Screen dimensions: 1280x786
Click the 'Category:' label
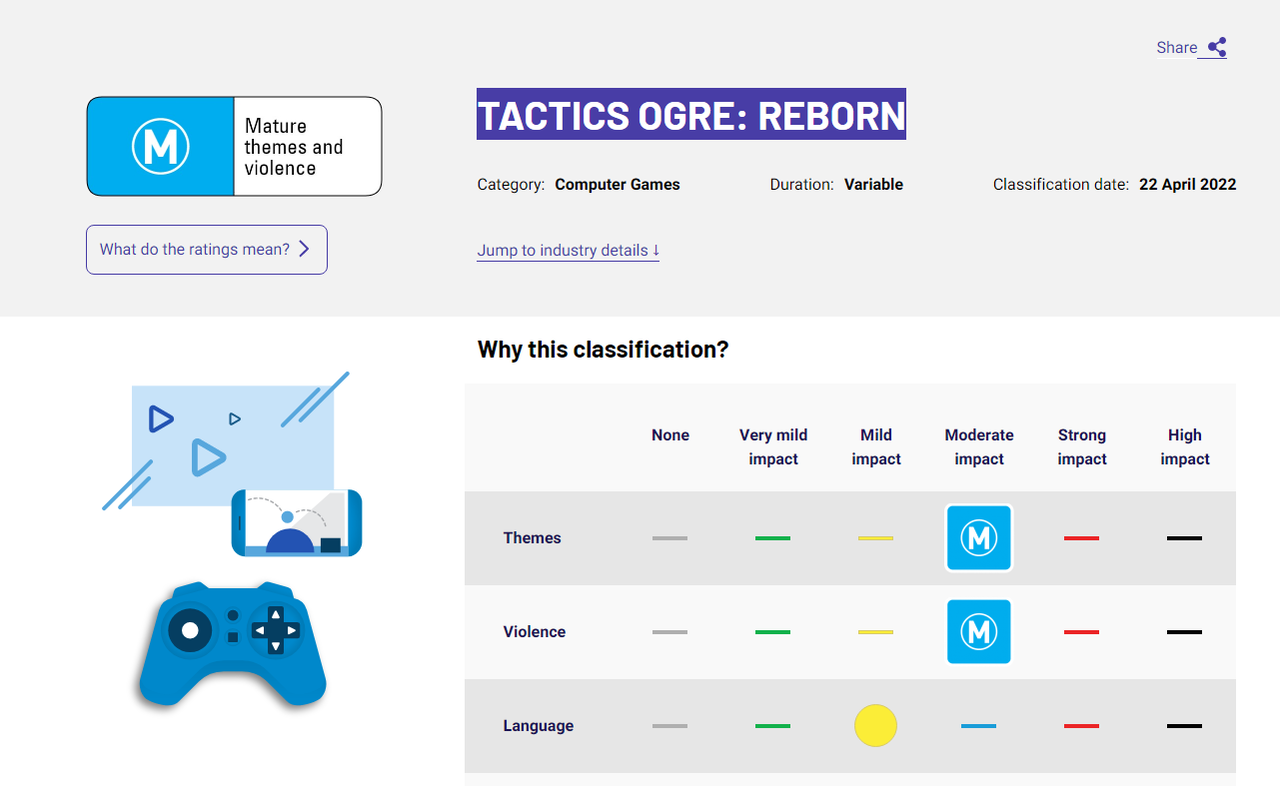(511, 184)
